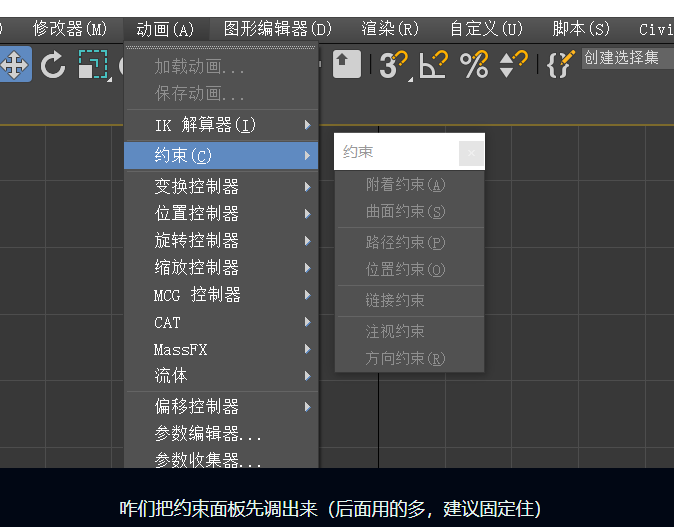Open the 渲染(R) menu

(390, 29)
